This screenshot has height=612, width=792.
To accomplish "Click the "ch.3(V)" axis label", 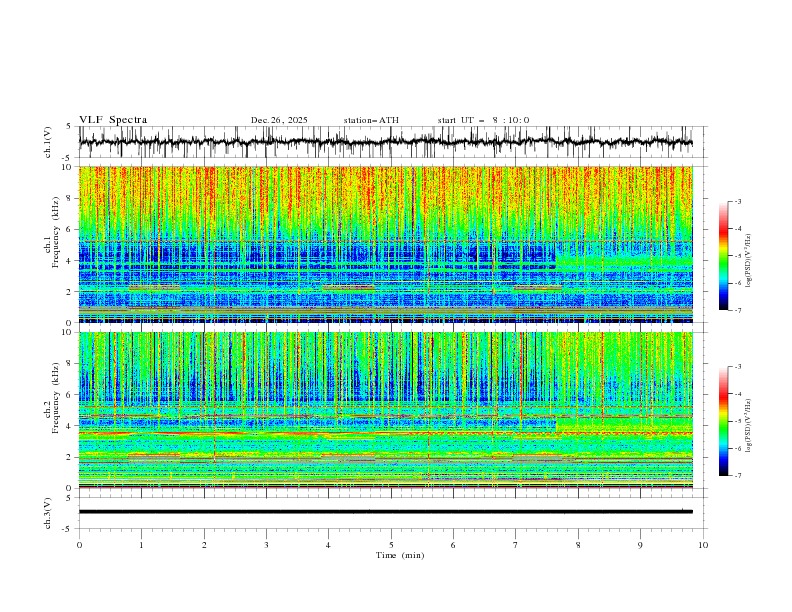I will [x=48, y=513].
